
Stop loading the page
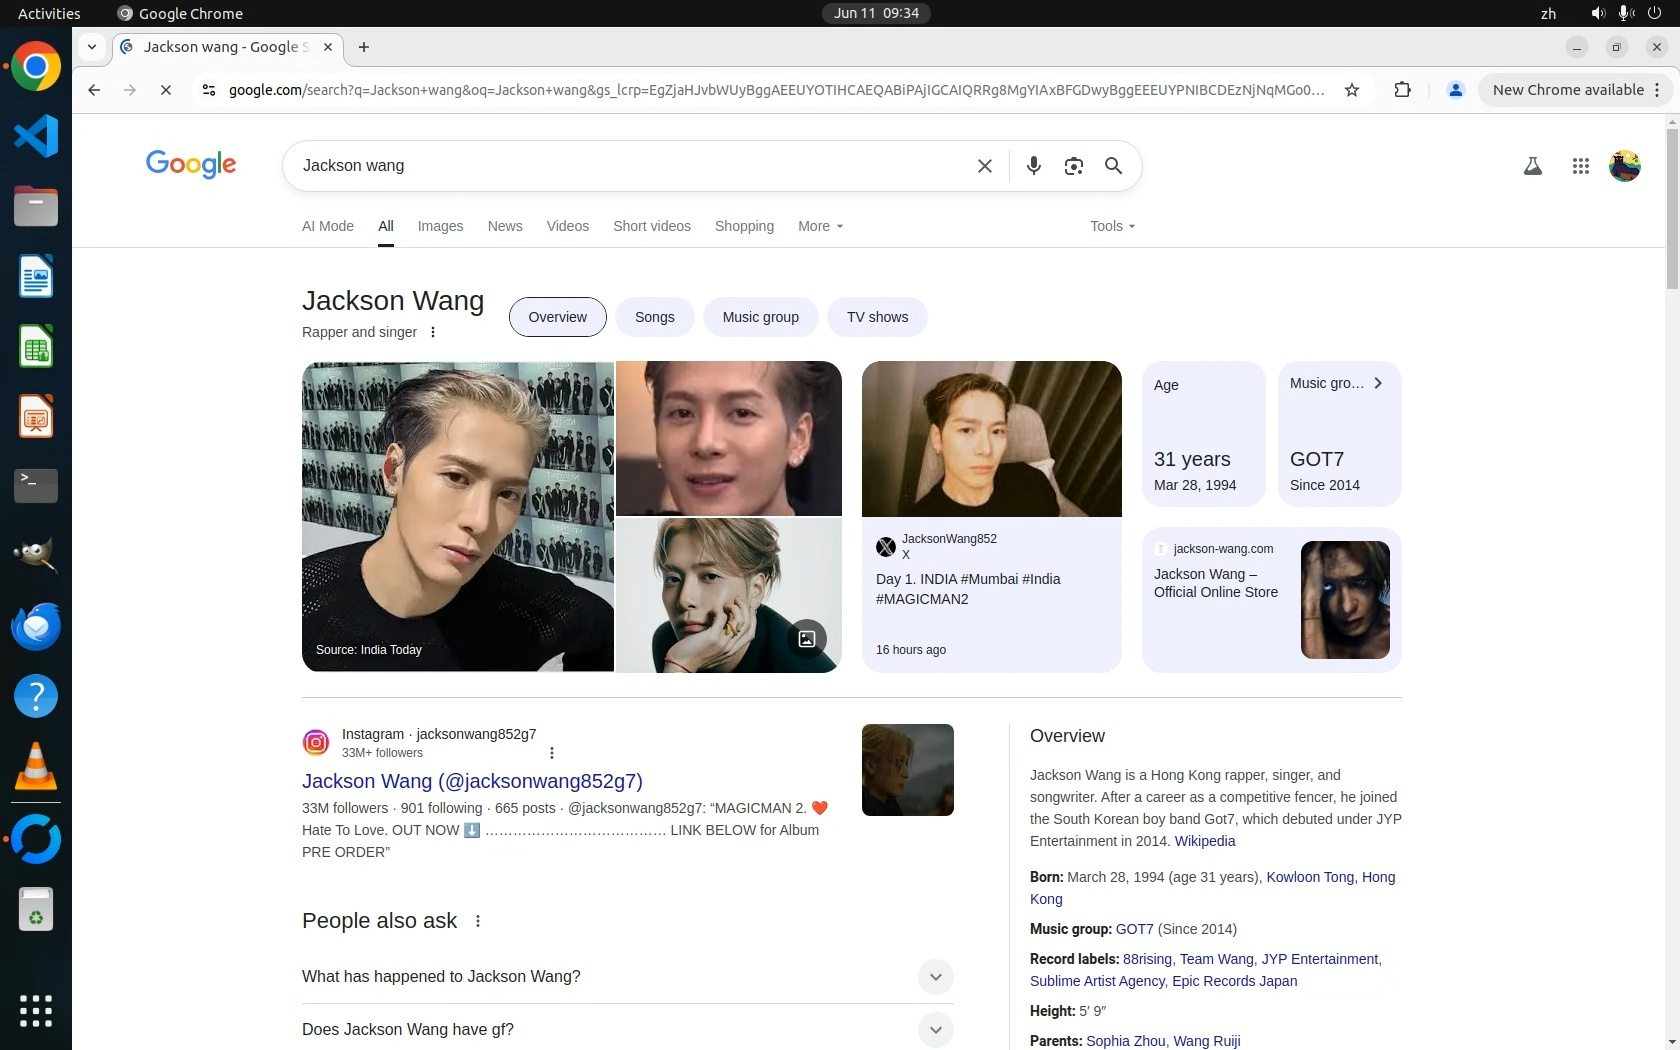point(166,90)
